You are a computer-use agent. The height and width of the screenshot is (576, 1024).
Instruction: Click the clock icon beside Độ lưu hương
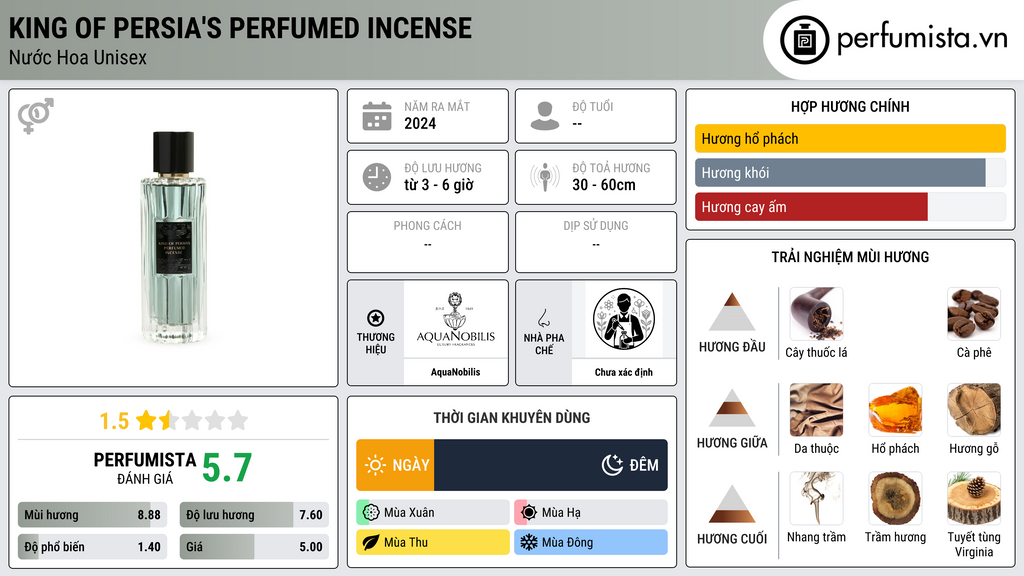click(x=377, y=177)
